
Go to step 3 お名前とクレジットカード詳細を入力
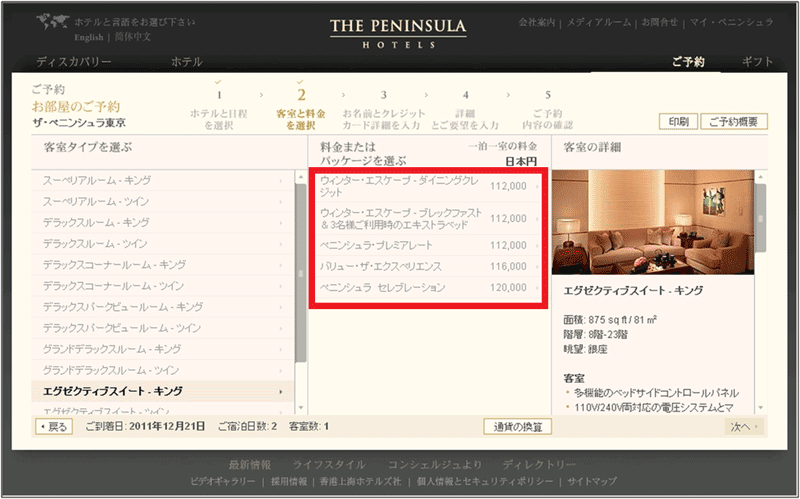click(384, 112)
